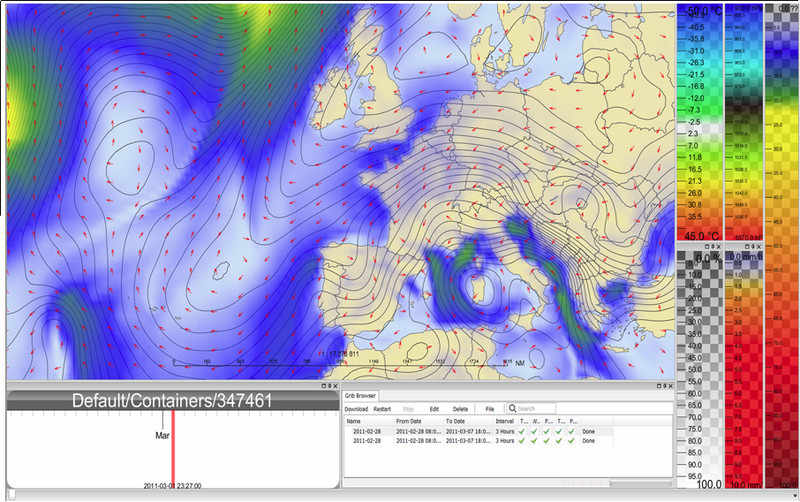The height and width of the screenshot is (502, 800).
Task: Click Edit in the Grib Browser toolbar
Action: [434, 409]
